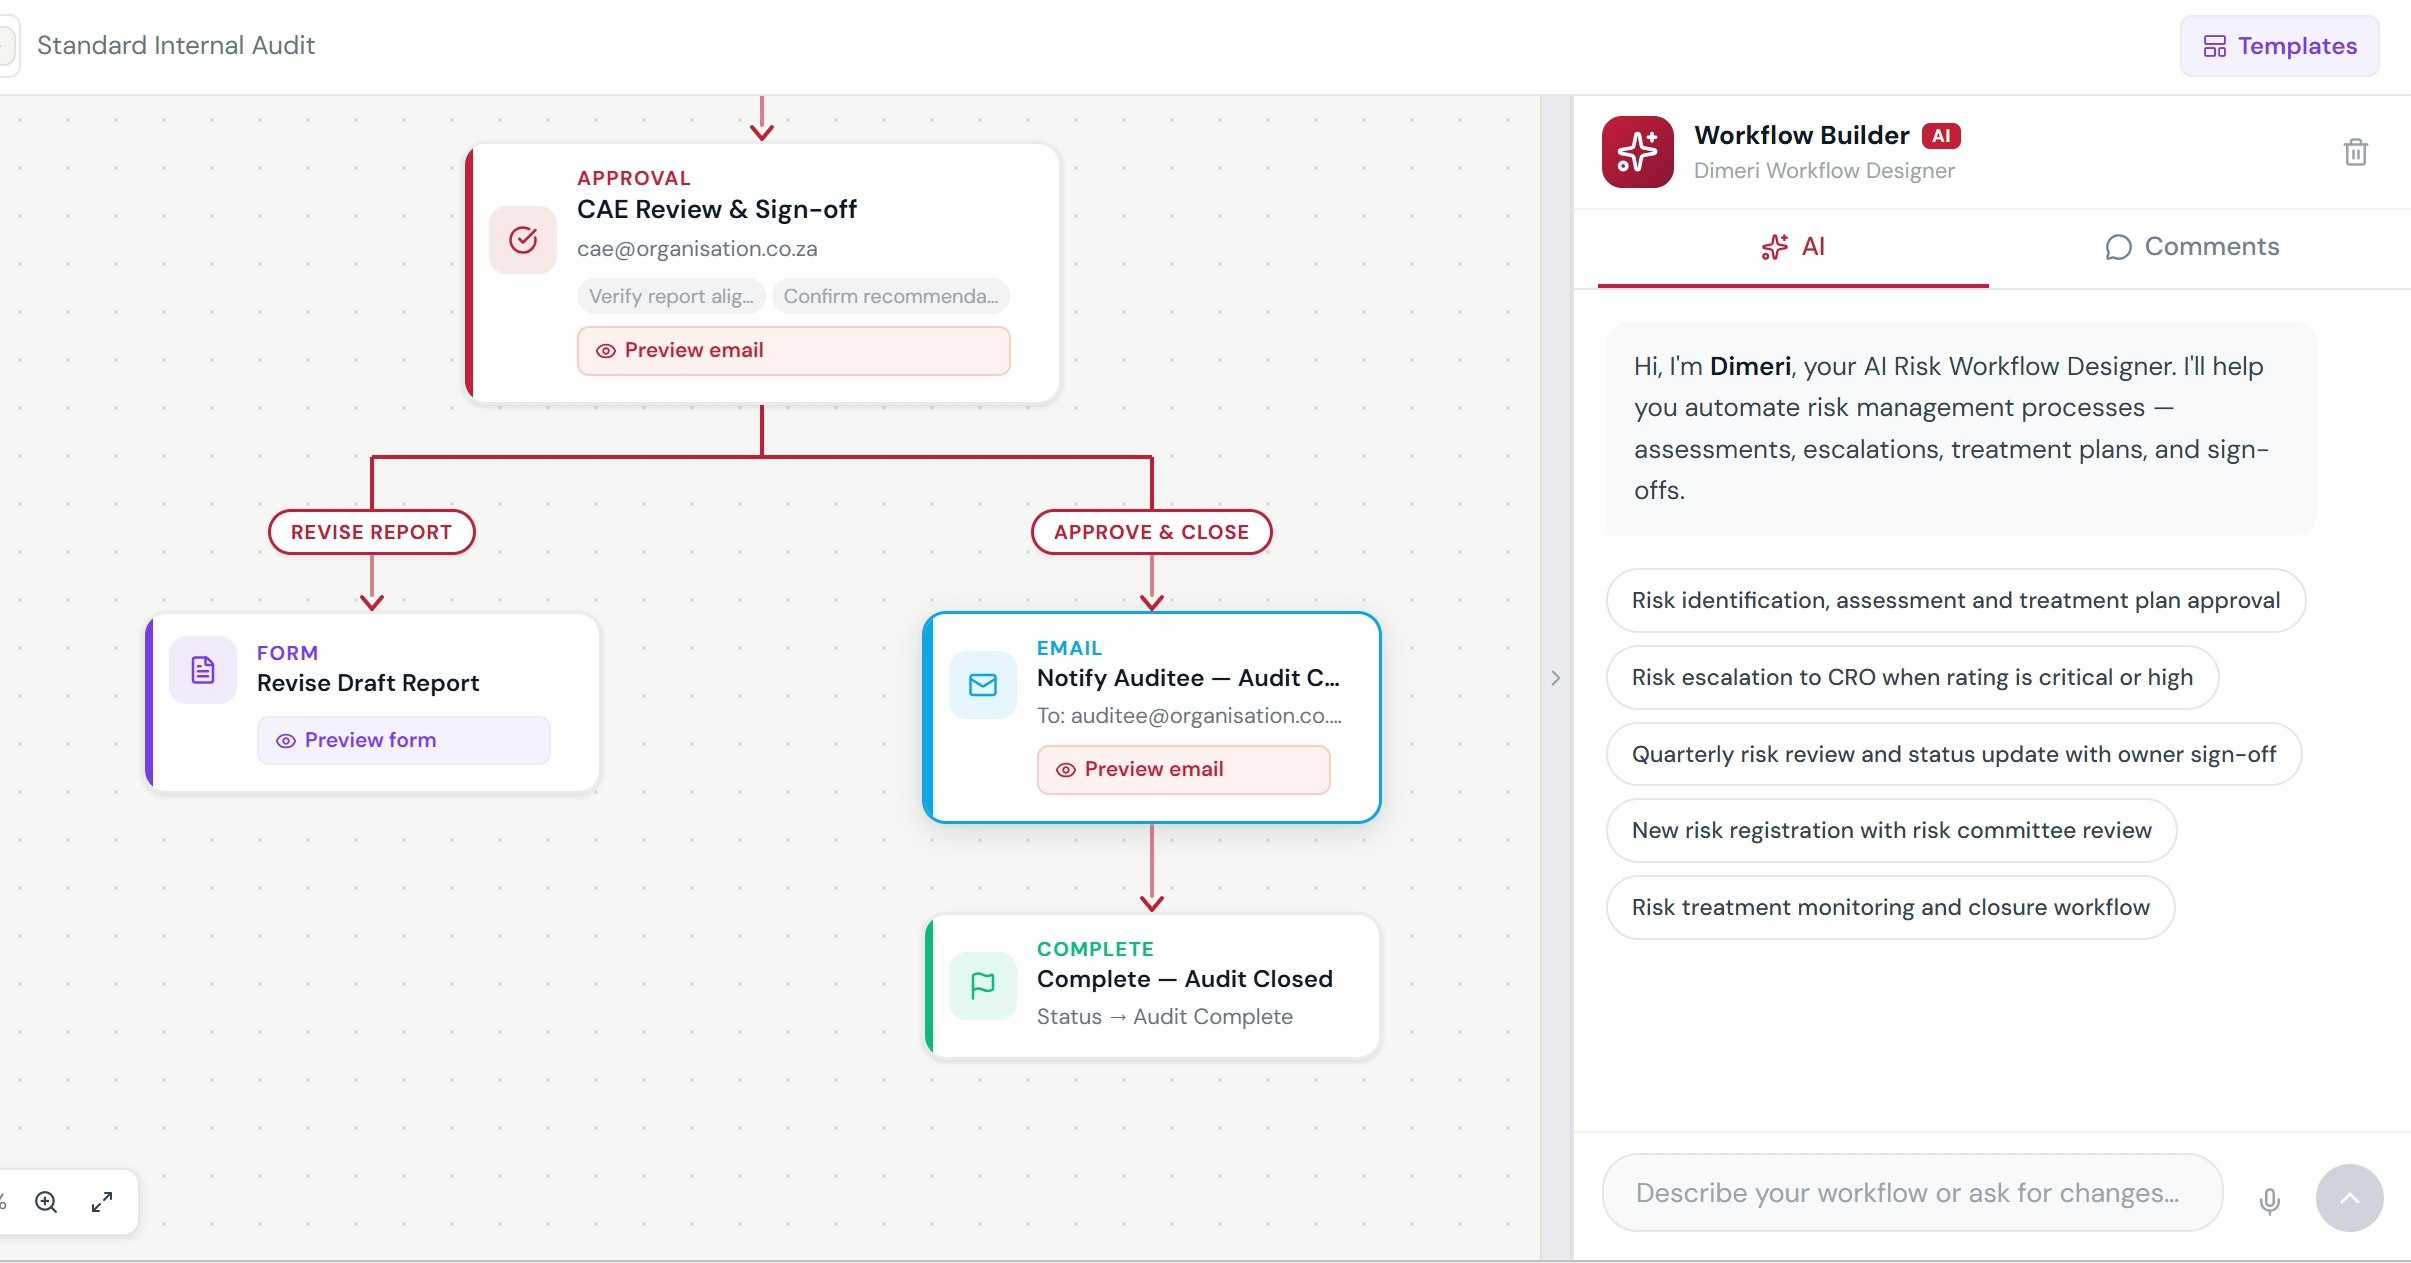Image resolution: width=2411 pixels, height=1263 pixels.
Task: Preview email on Notify Auditee node
Action: pyautogui.click(x=1183, y=769)
